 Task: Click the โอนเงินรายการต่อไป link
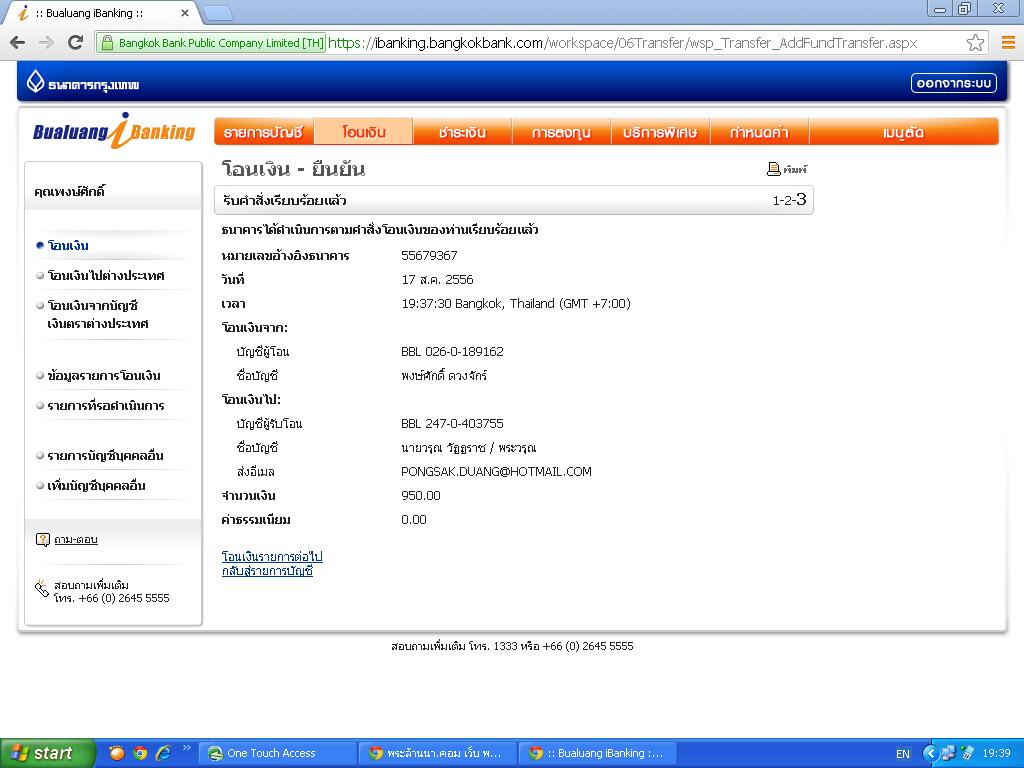click(x=272, y=556)
